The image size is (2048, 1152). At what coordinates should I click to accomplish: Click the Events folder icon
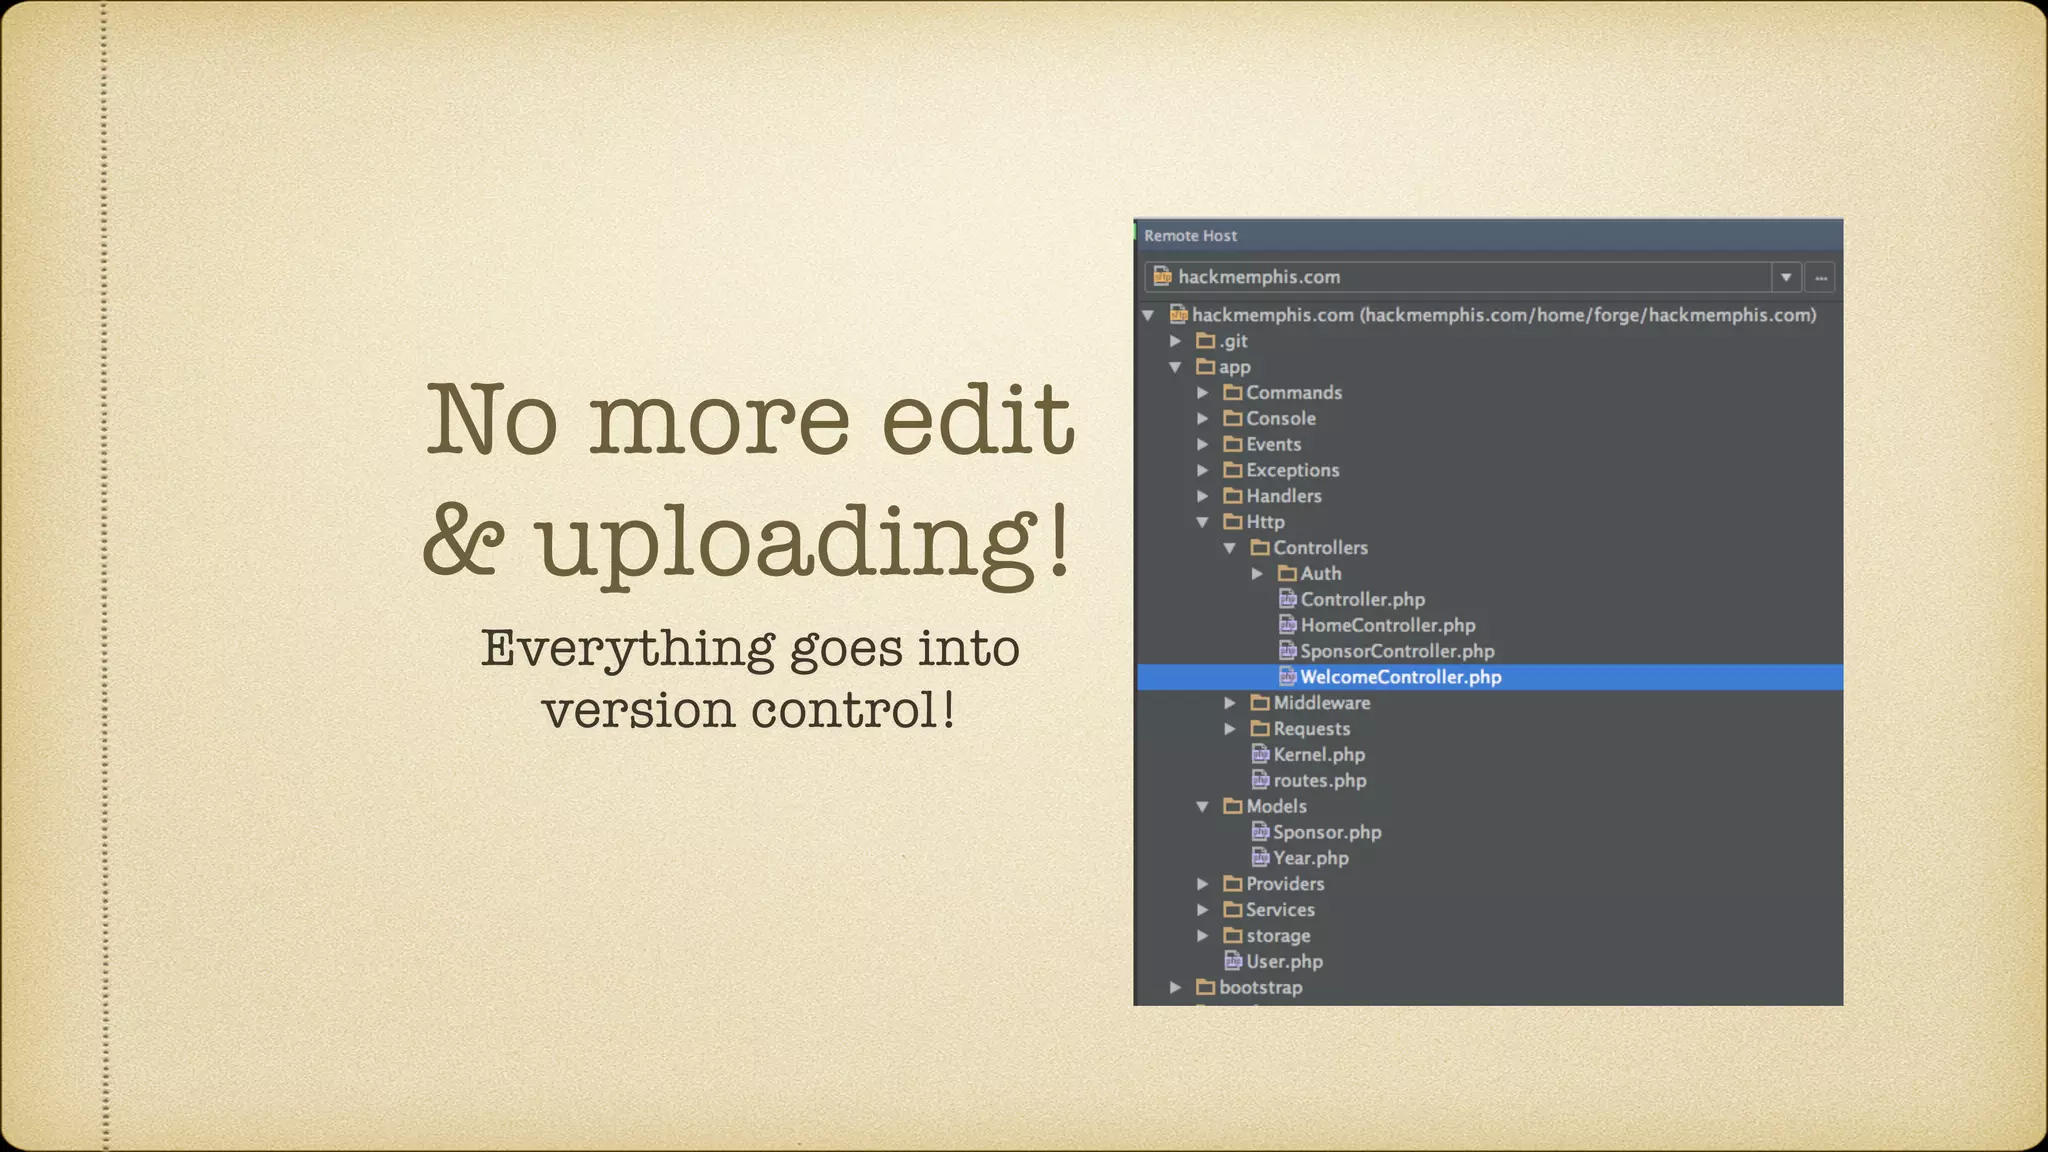[1233, 444]
